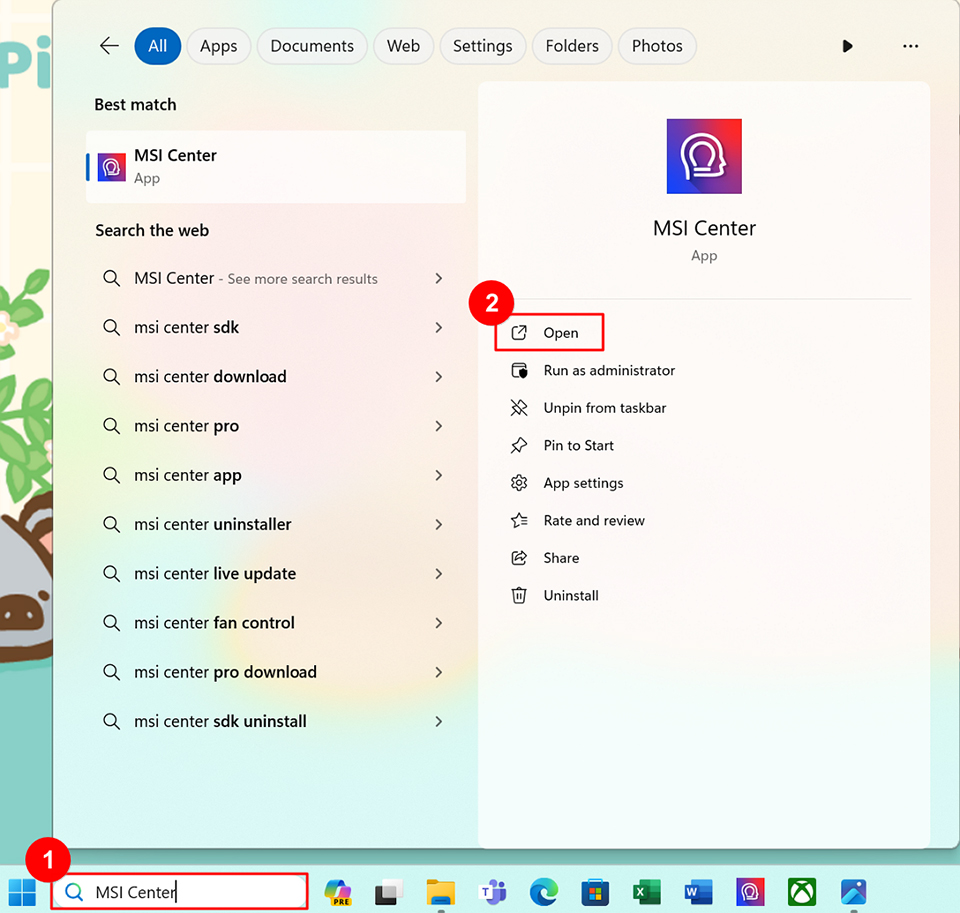Open the Windows Start button
This screenshot has height=913, width=960.
tap(22, 892)
